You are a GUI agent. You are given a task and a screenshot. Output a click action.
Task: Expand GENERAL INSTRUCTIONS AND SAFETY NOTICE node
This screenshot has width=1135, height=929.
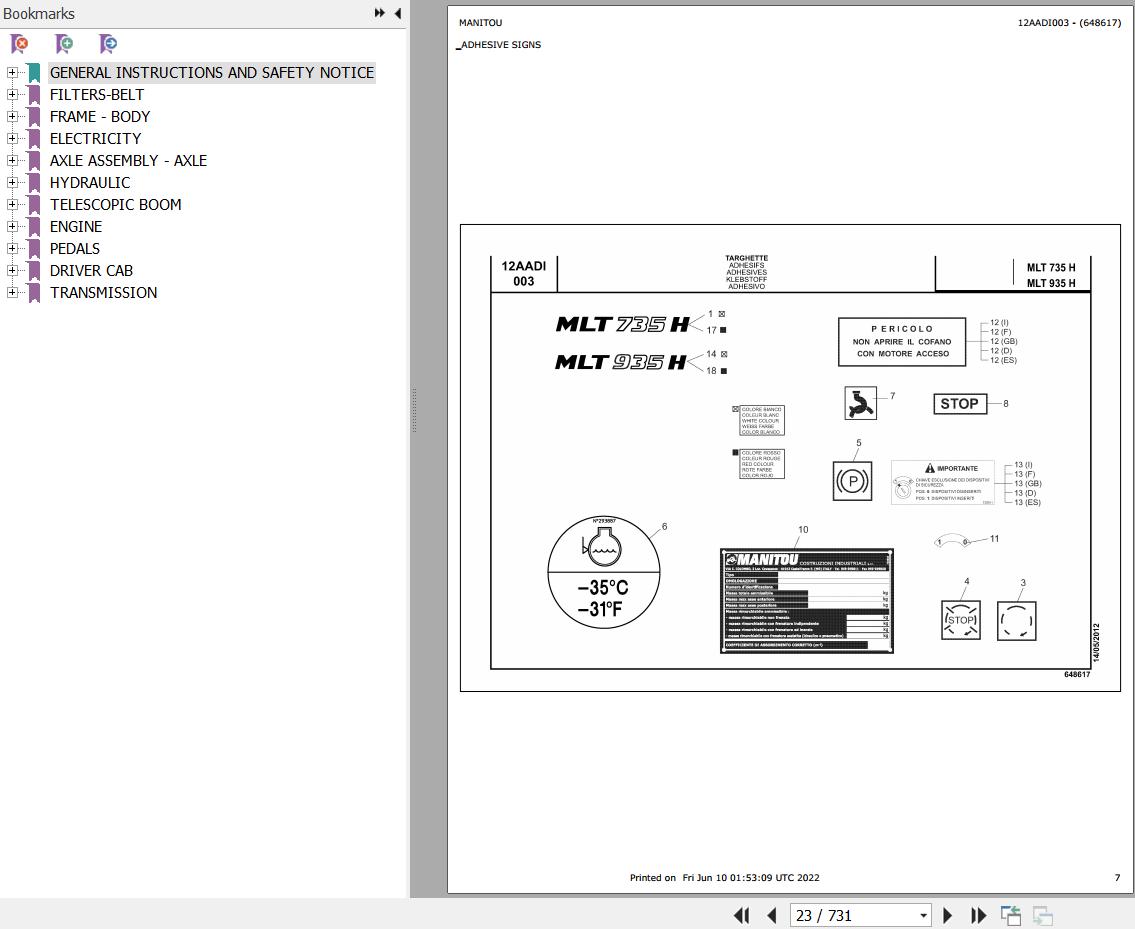pos(12,72)
